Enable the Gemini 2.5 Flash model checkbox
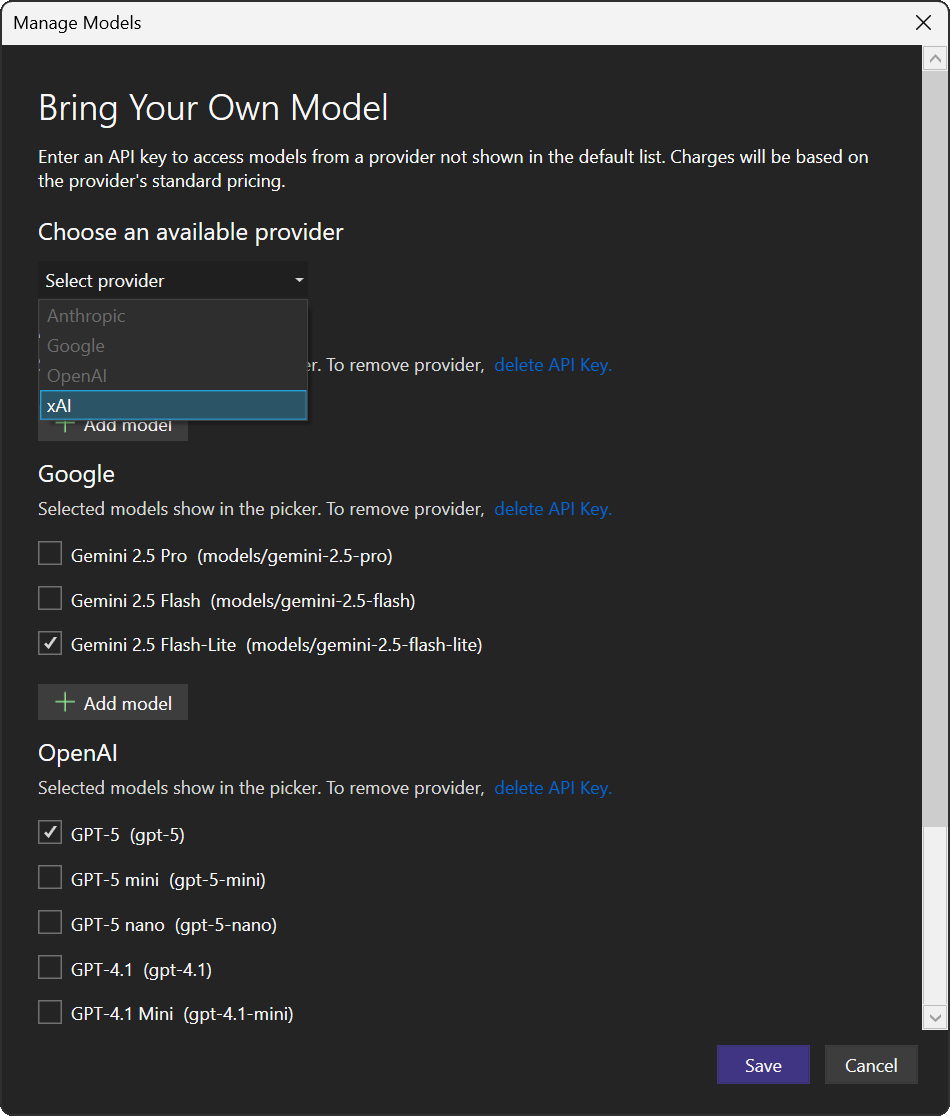This screenshot has height=1116, width=950. tap(50, 598)
